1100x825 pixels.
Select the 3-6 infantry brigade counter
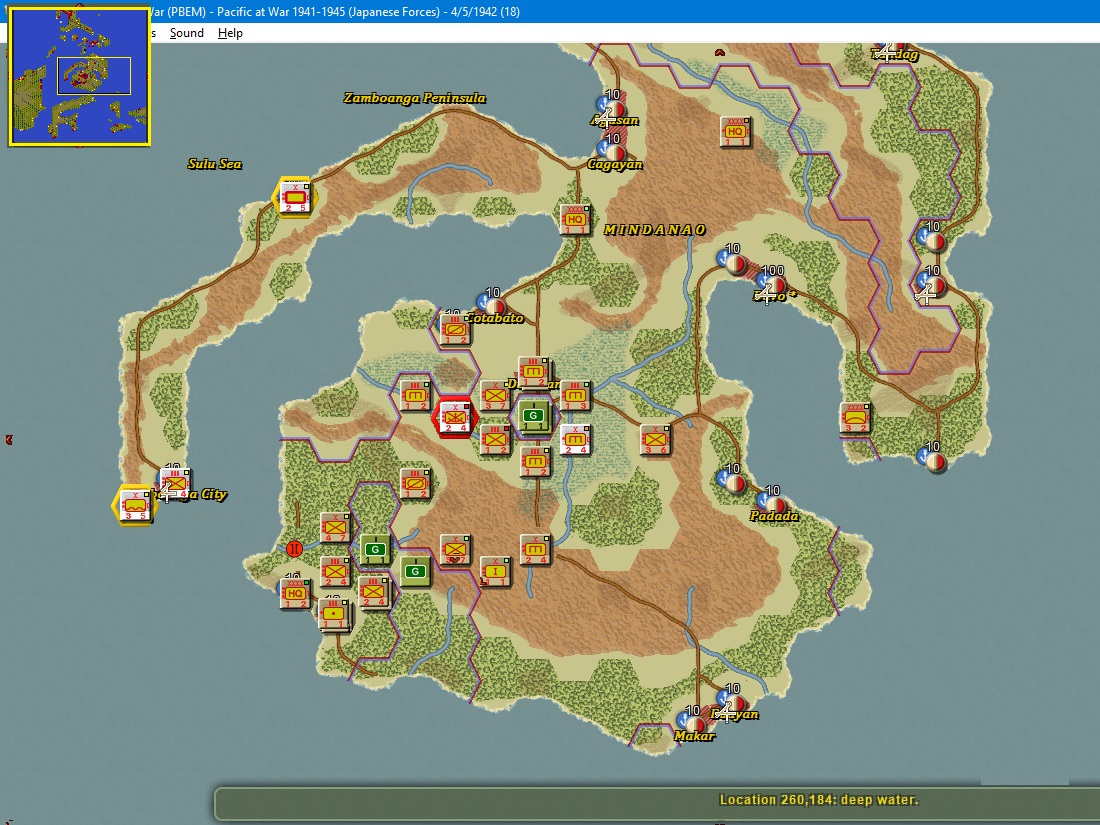[655, 441]
